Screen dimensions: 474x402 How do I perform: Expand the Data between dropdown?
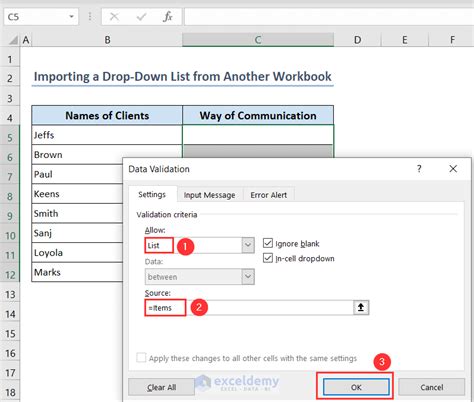coord(248,276)
